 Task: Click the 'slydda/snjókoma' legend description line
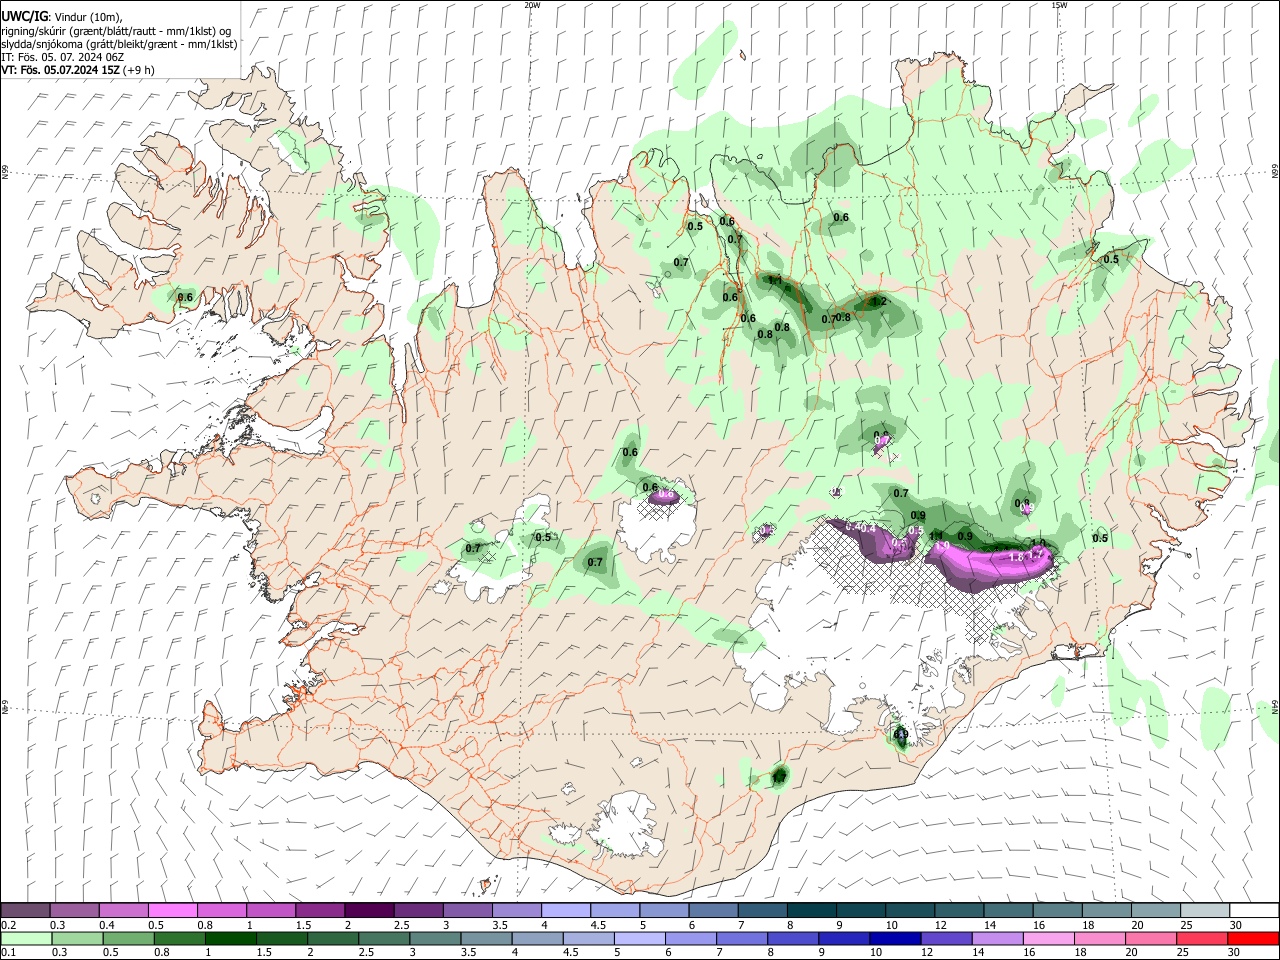[120, 44]
